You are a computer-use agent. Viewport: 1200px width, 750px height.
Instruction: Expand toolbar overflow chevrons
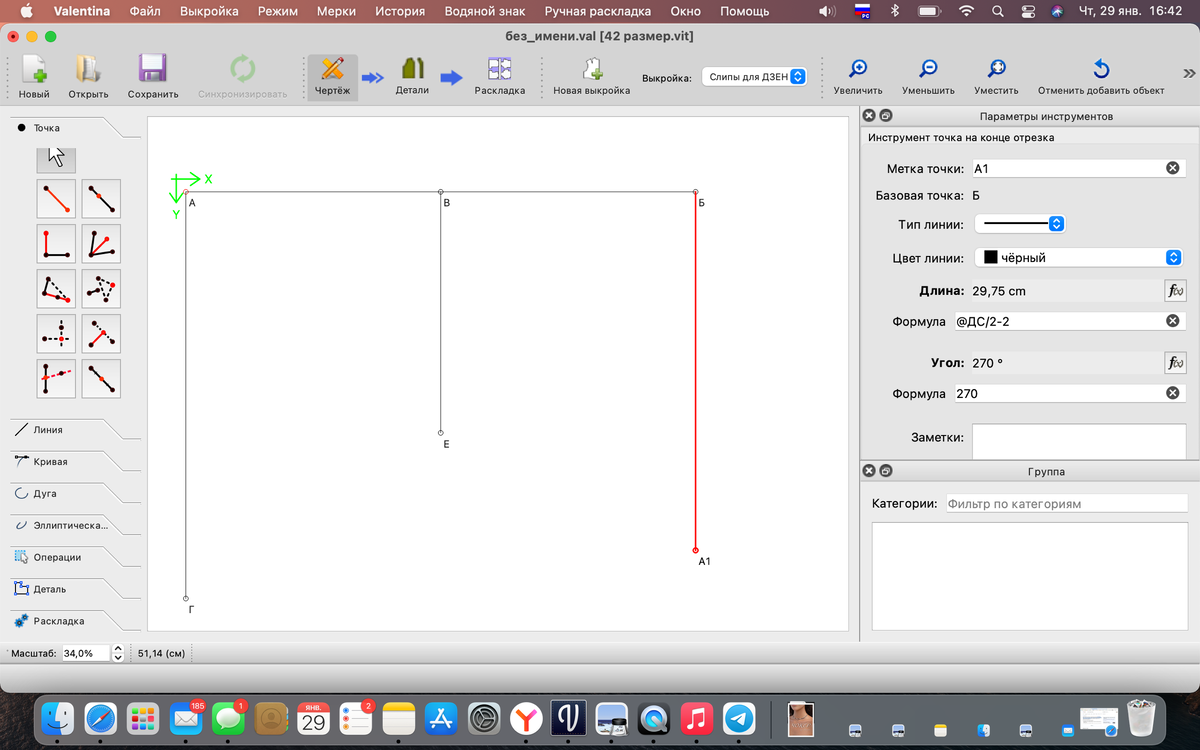point(1189,73)
